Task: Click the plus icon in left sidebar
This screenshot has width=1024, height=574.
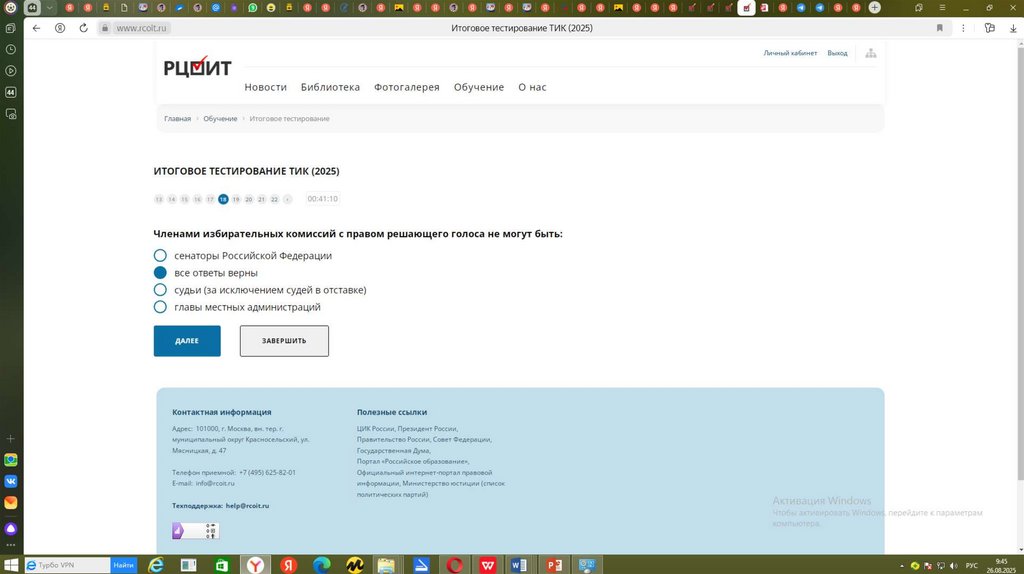Action: pos(10,439)
